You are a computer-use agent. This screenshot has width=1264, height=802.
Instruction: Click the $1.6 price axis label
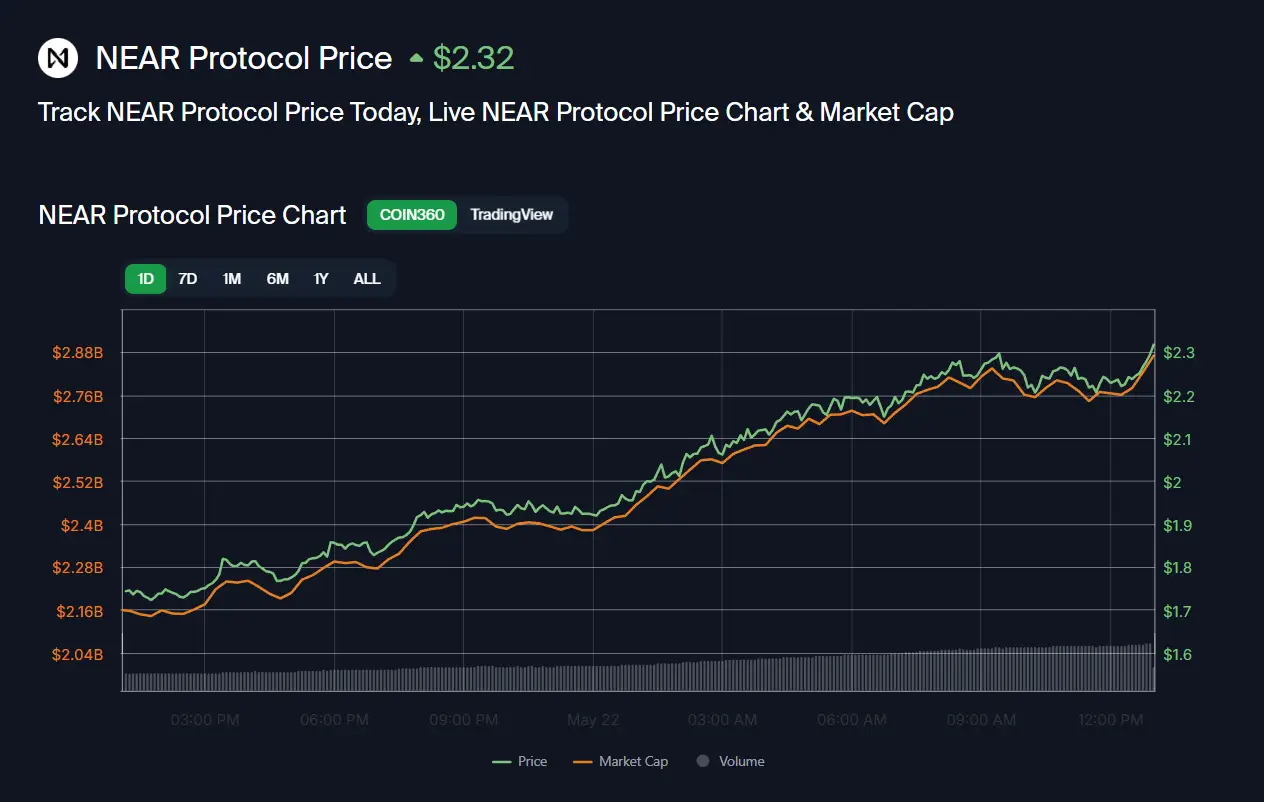click(x=1179, y=654)
